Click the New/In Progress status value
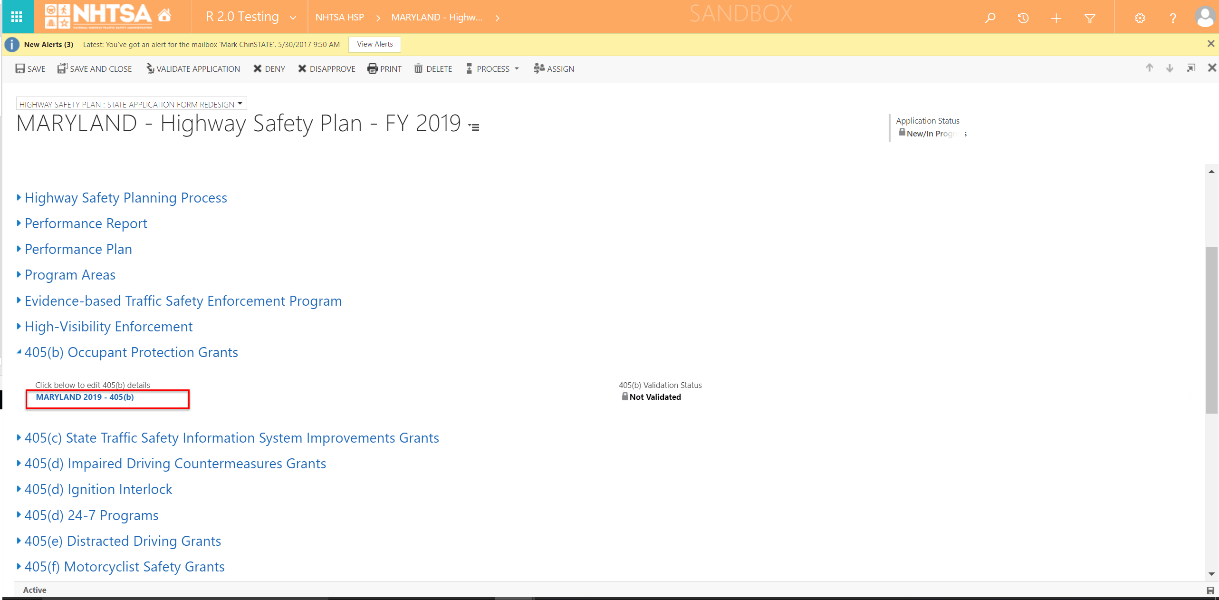 (936, 133)
